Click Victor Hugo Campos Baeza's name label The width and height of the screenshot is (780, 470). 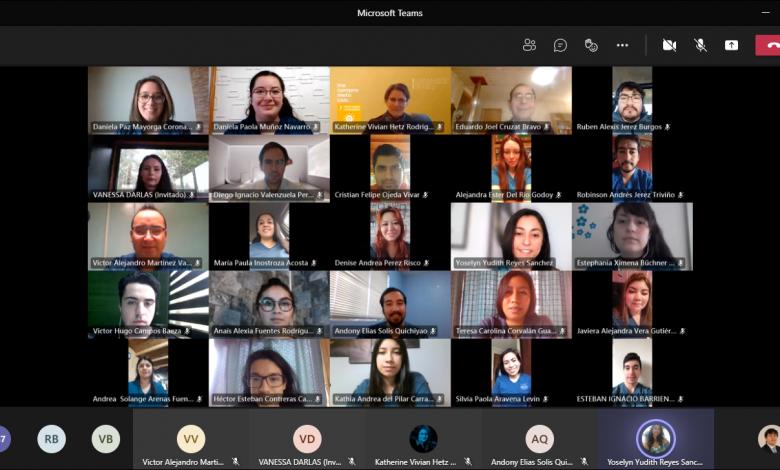[138, 331]
